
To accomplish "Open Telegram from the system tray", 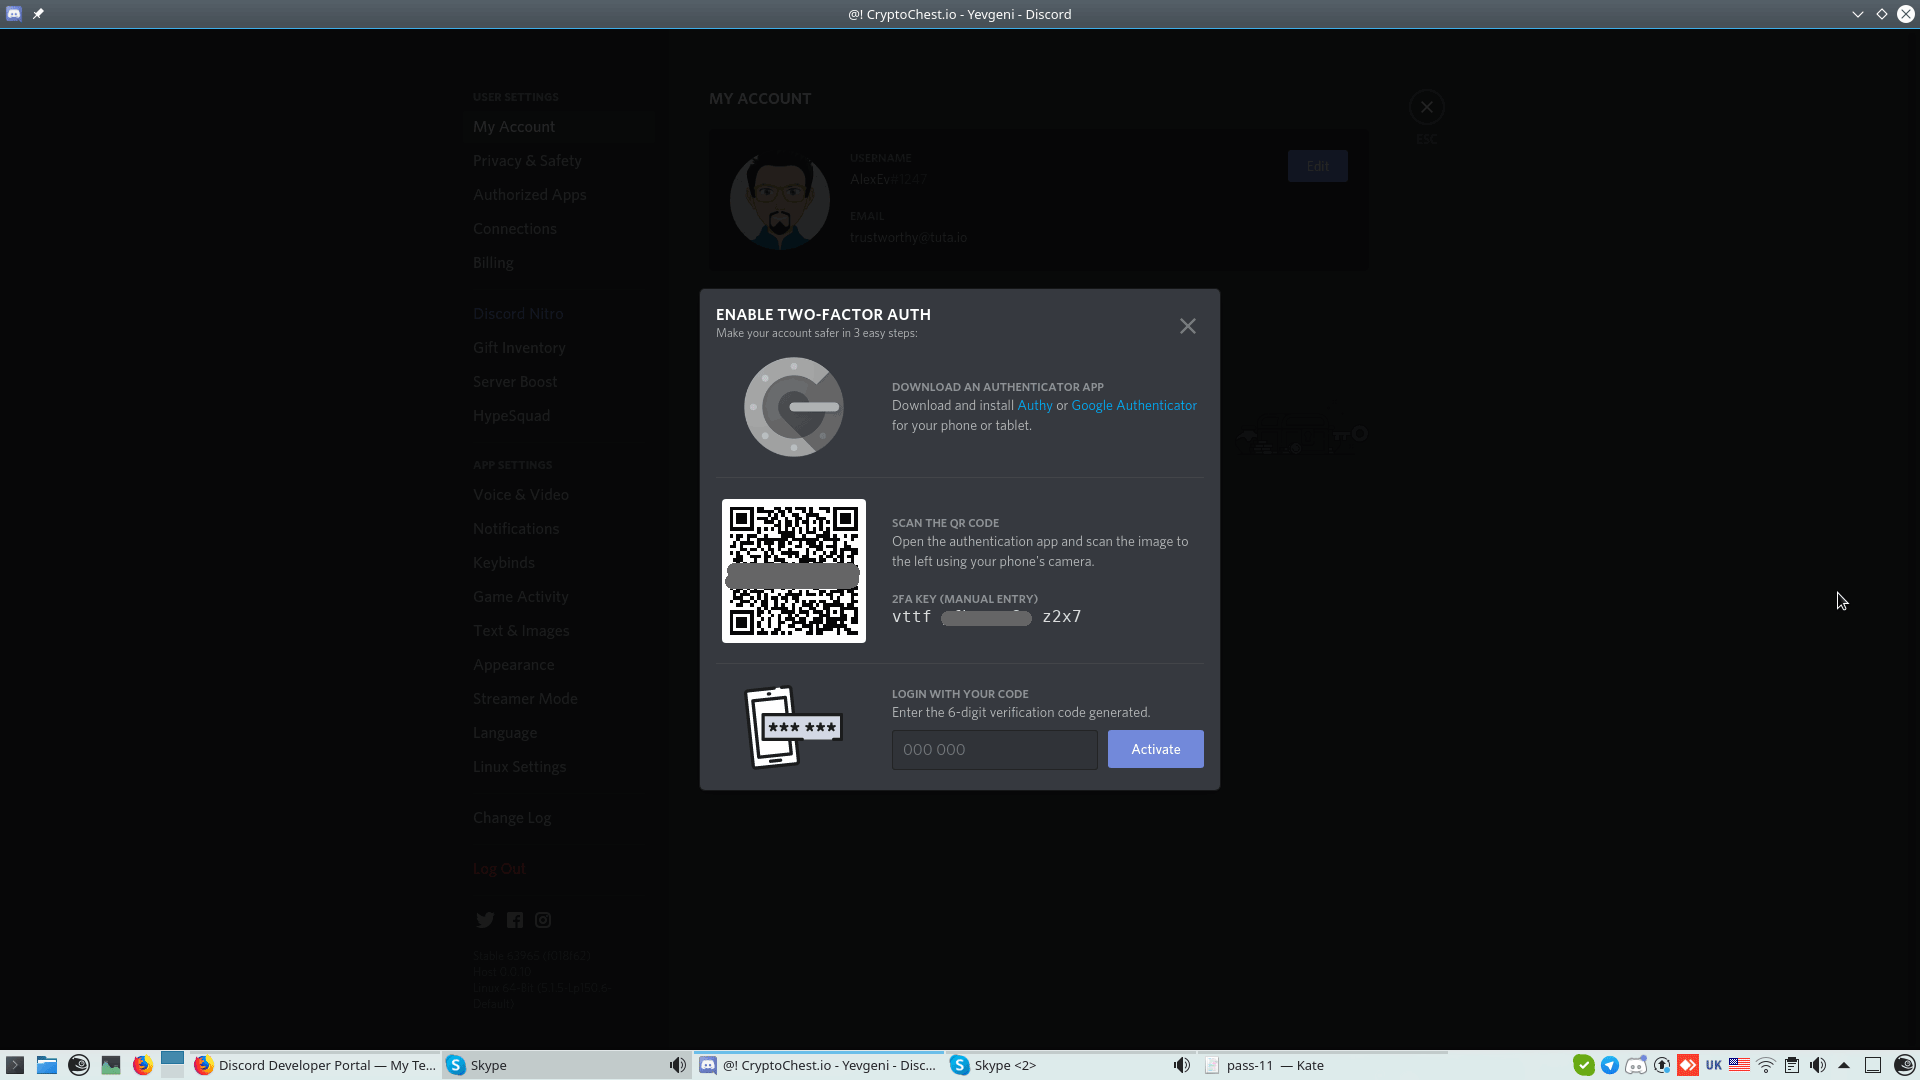I will click(1609, 1065).
